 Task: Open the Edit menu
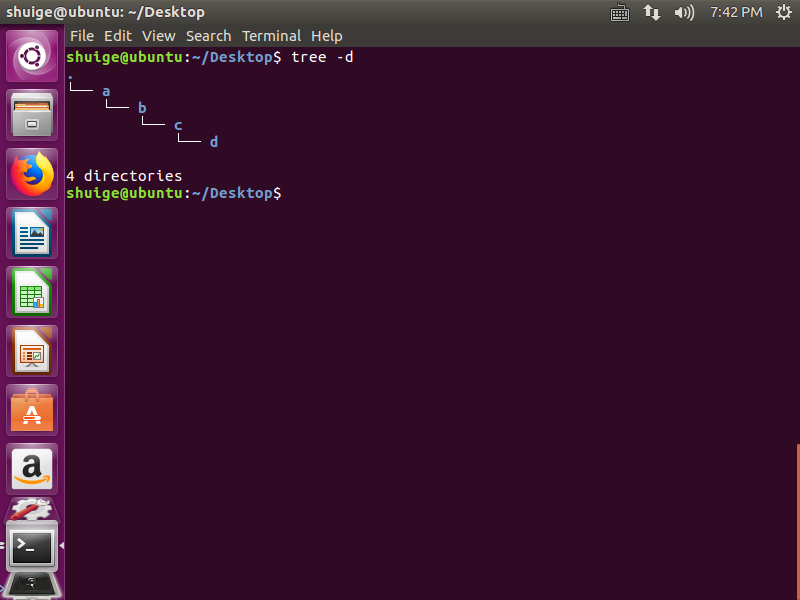(x=118, y=36)
